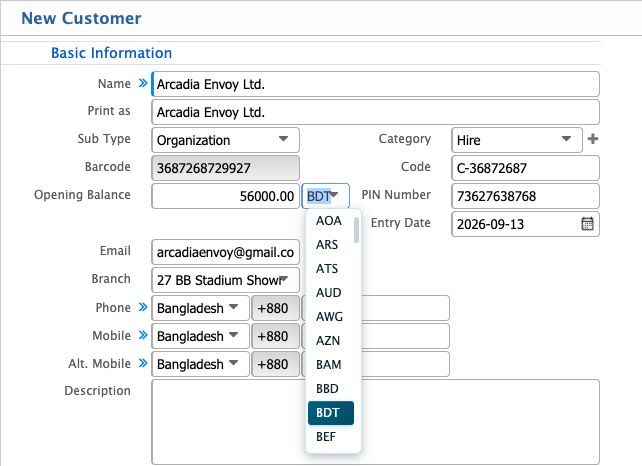The height and width of the screenshot is (466, 642).
Task: Click the double-arrow icon beside Mobile
Action: (142, 335)
